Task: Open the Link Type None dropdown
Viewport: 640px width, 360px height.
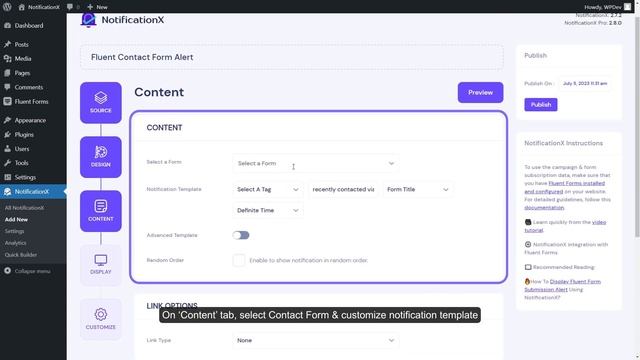Action: tap(316, 340)
